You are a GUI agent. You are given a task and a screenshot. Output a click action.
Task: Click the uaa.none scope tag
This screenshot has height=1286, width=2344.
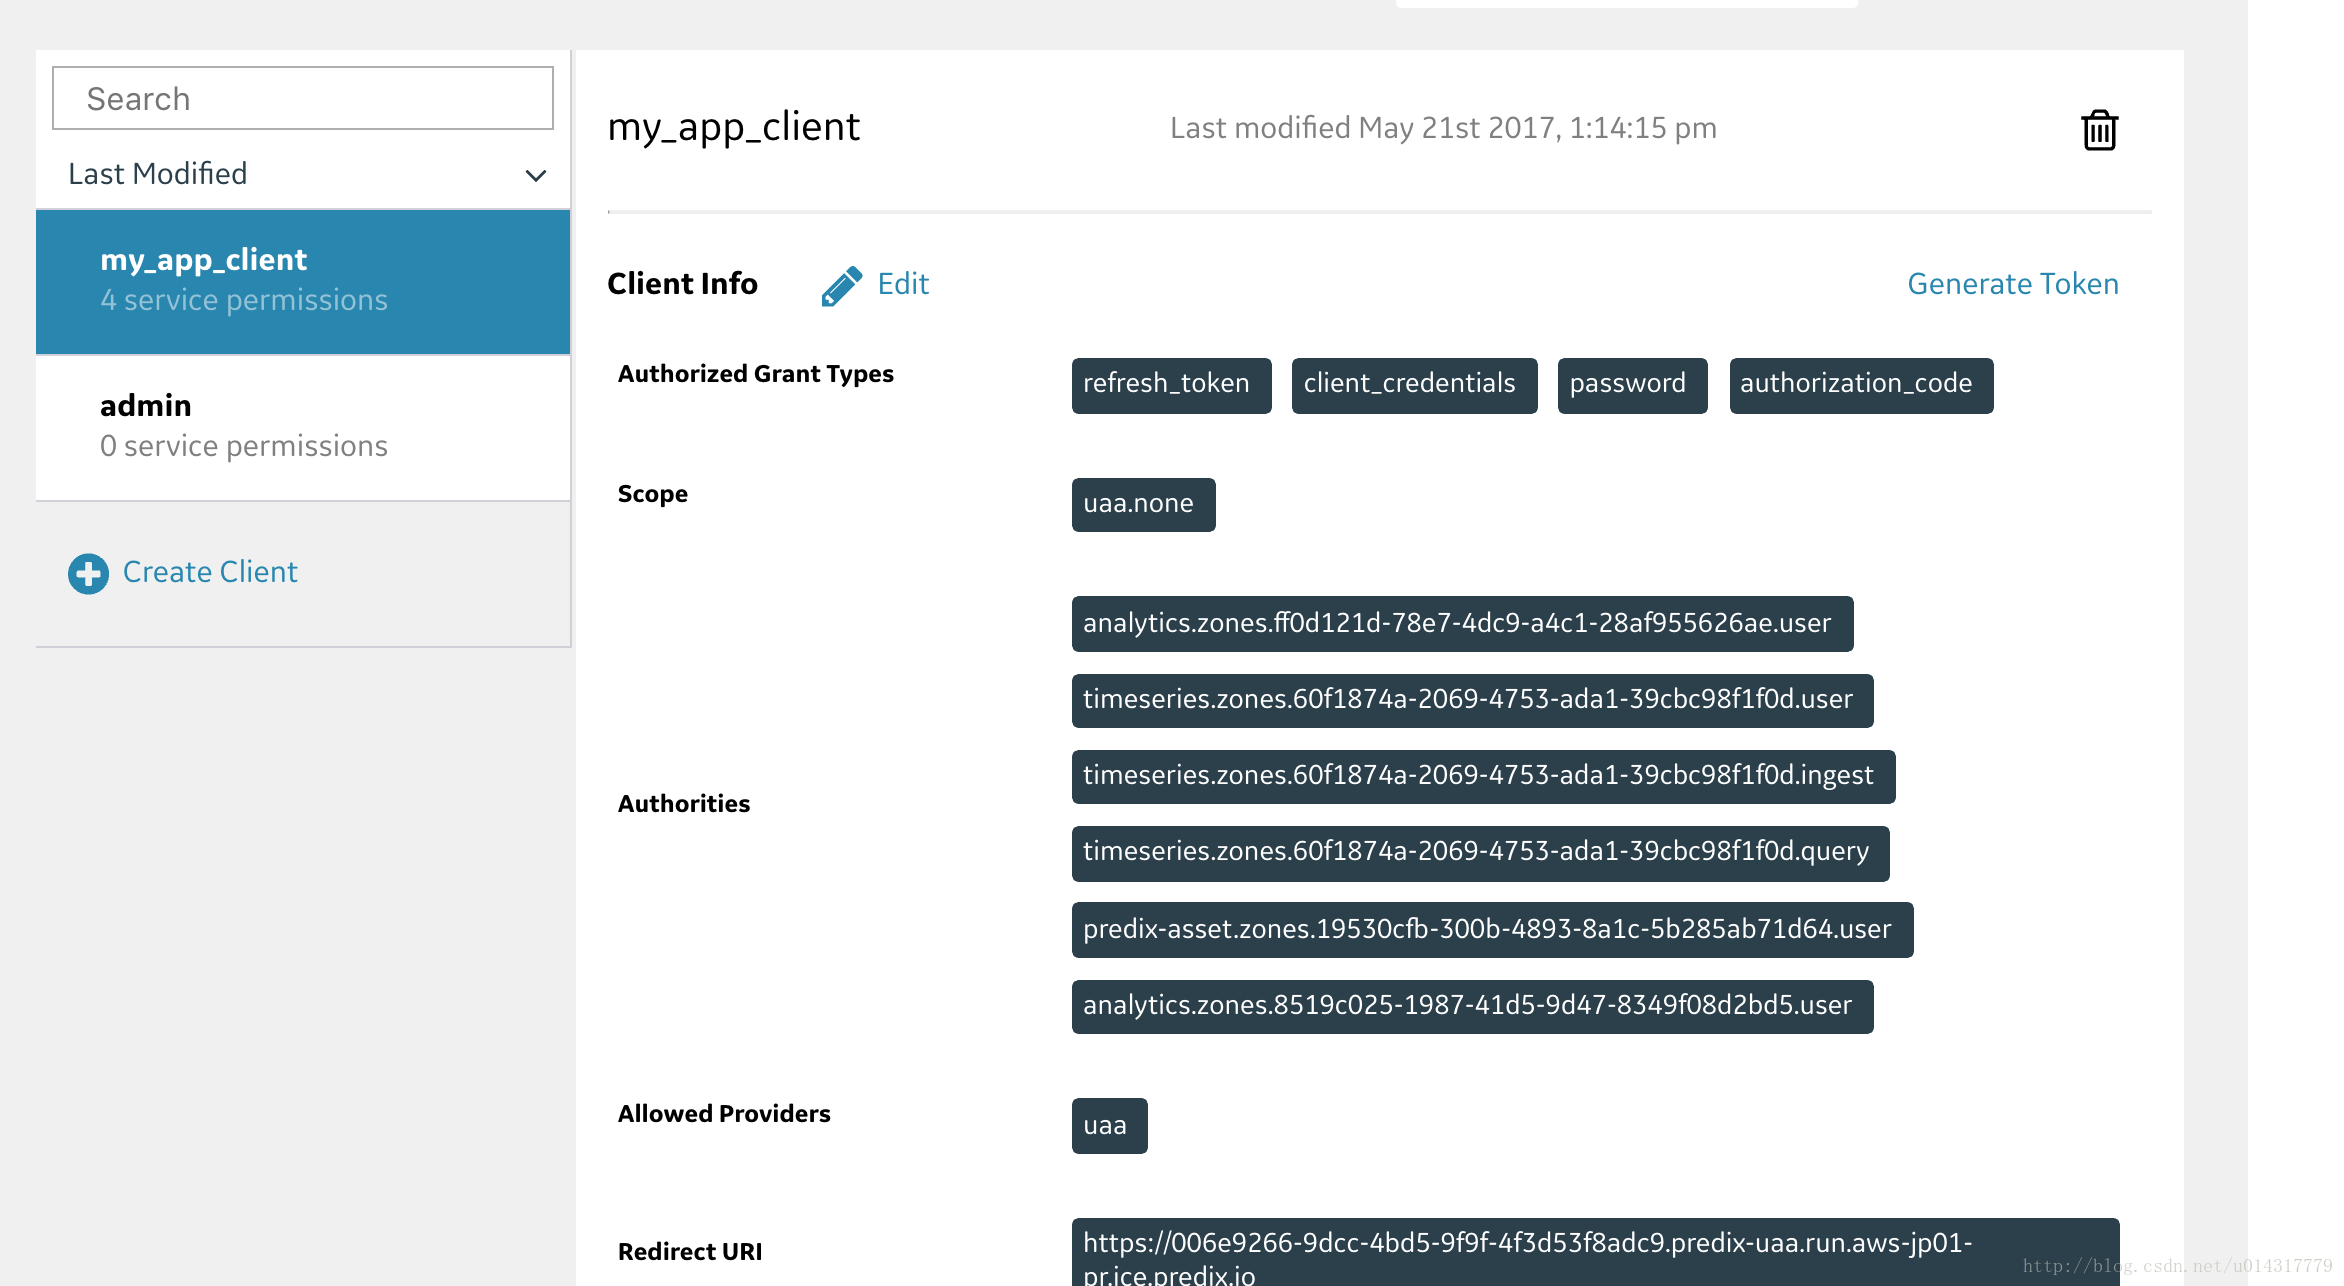tap(1140, 505)
